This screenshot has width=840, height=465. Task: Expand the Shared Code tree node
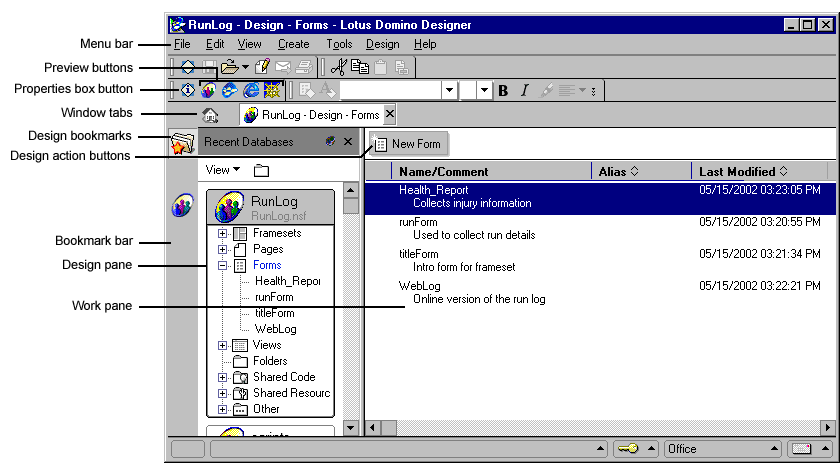(223, 378)
